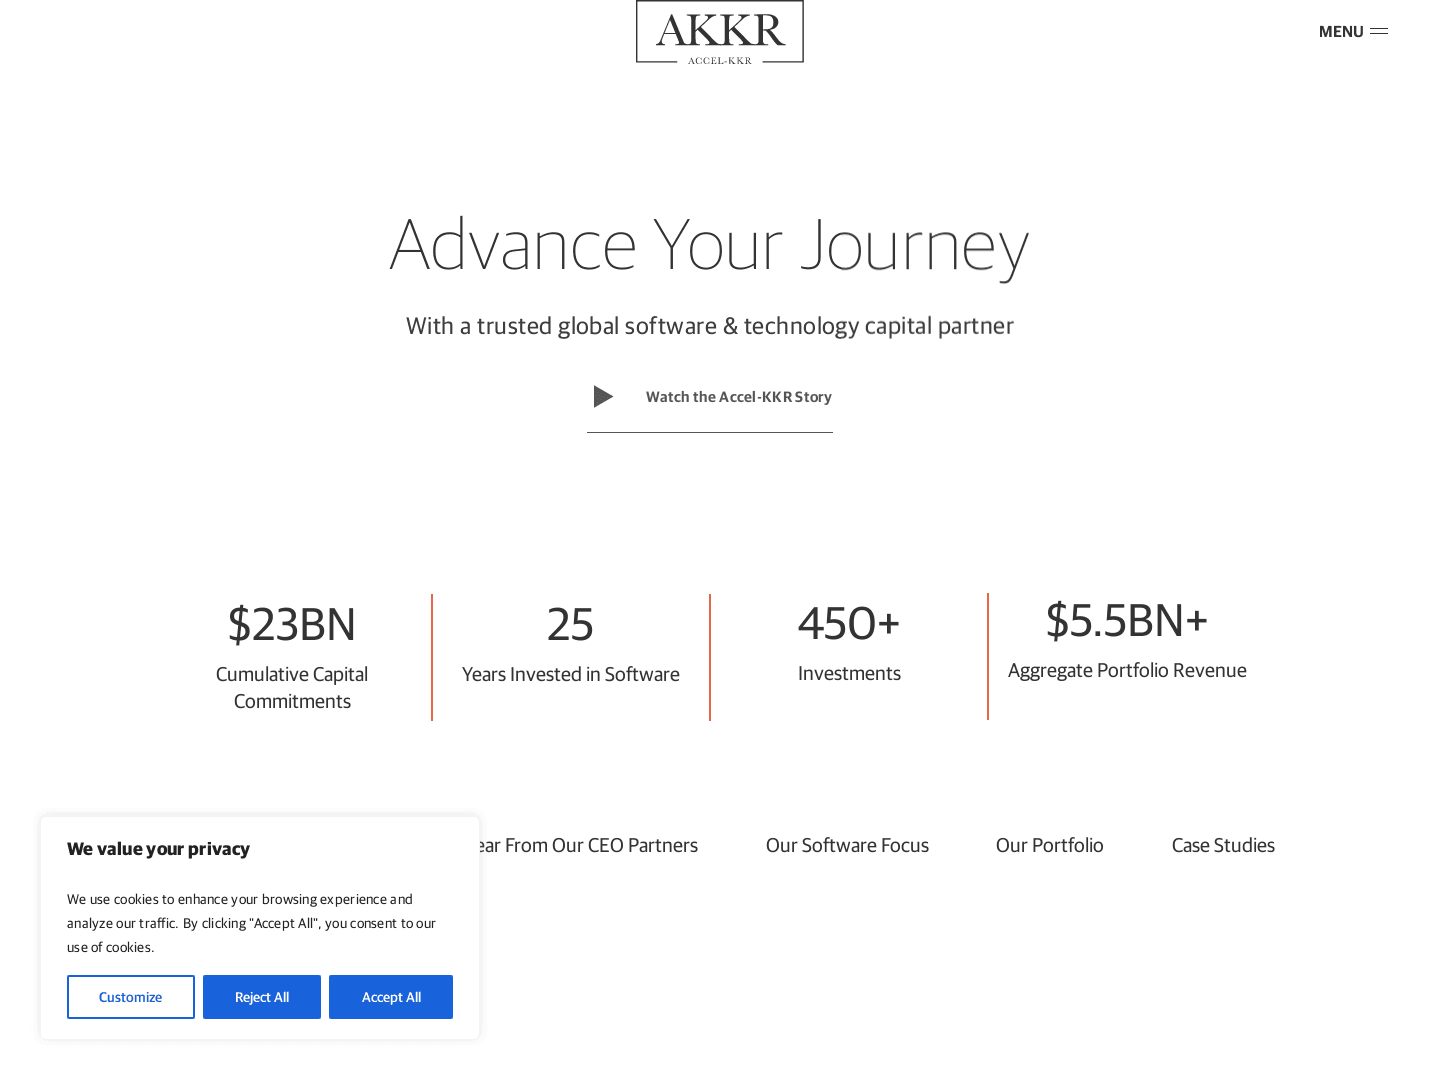This screenshot has height=1080, width=1440.
Task: Click the AKKR logo at top
Action: click(x=719, y=32)
